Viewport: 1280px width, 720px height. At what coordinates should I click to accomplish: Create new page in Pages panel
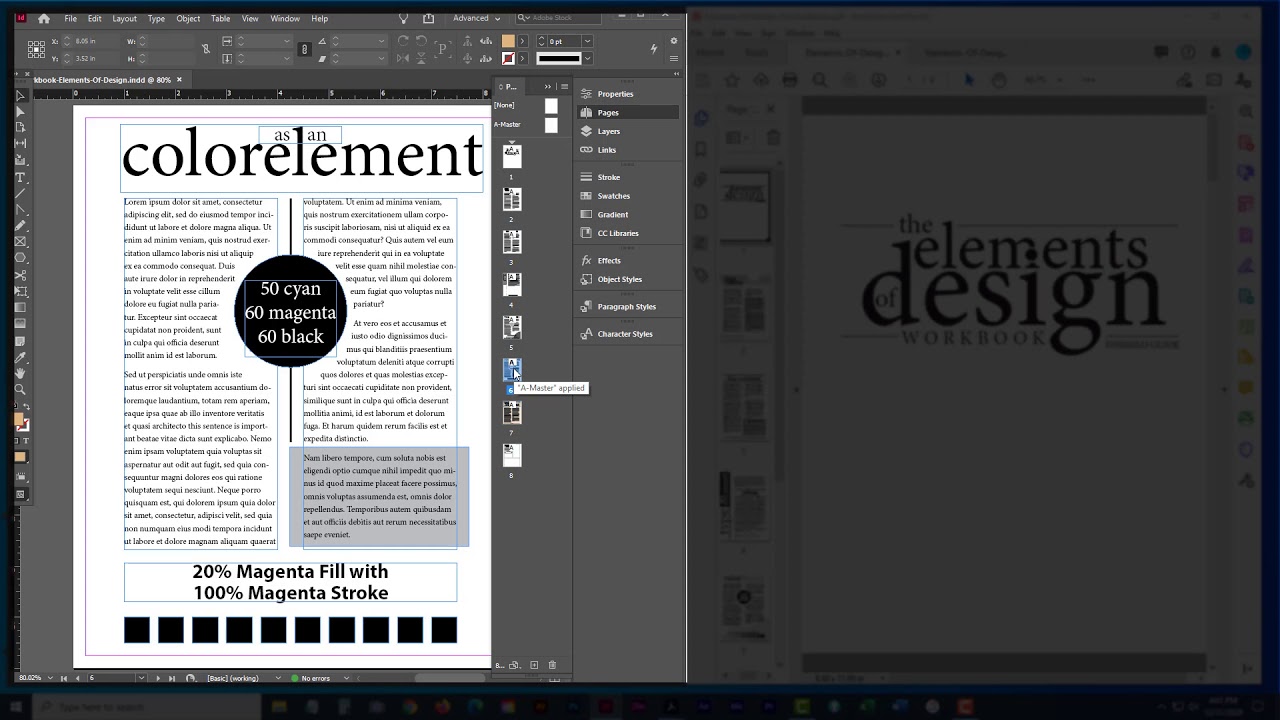534,665
